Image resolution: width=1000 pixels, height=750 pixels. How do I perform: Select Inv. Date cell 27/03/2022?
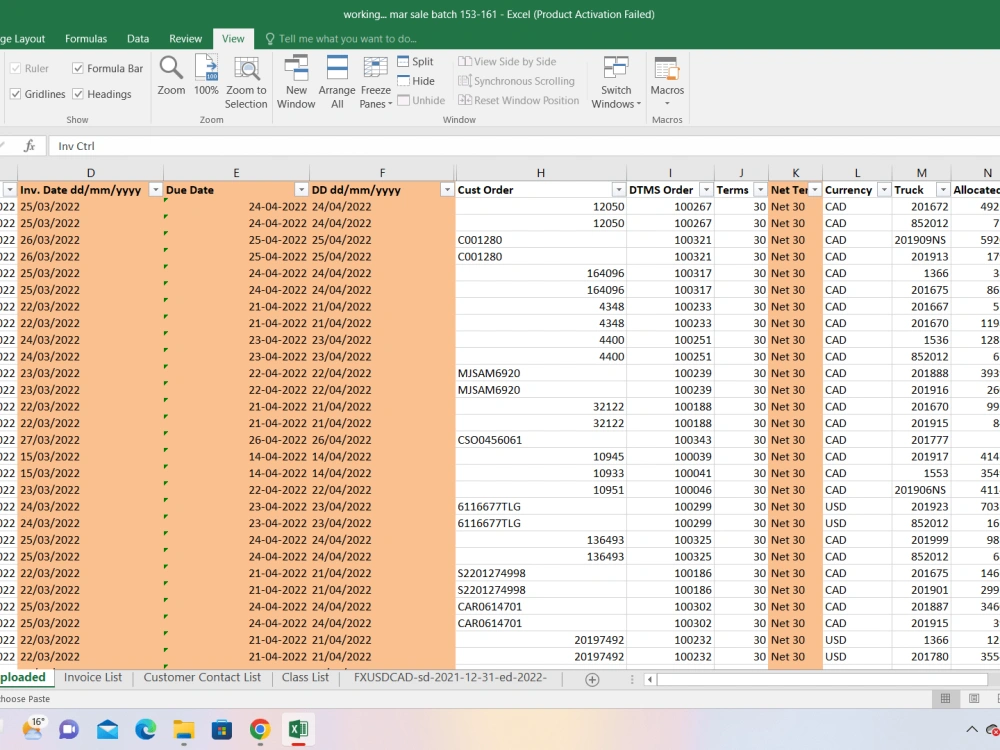(91, 440)
